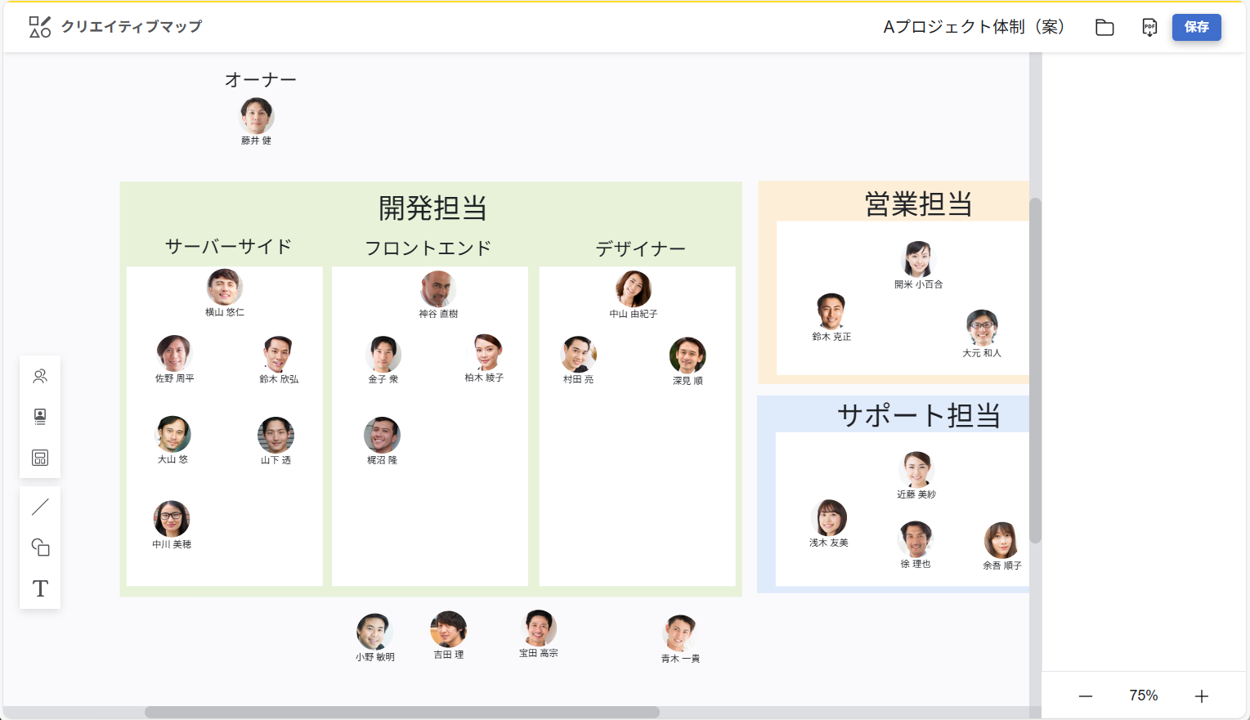Select the member placement tool

pos(39,376)
